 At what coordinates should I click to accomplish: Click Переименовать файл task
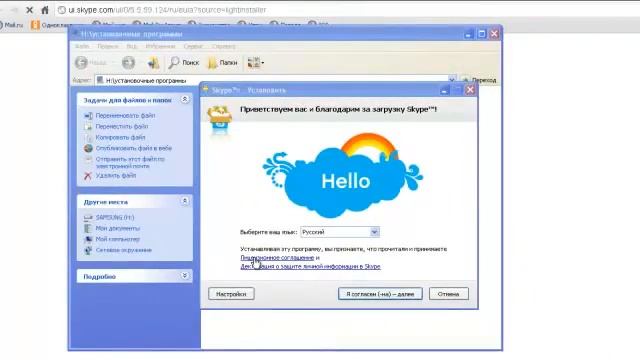(125, 116)
